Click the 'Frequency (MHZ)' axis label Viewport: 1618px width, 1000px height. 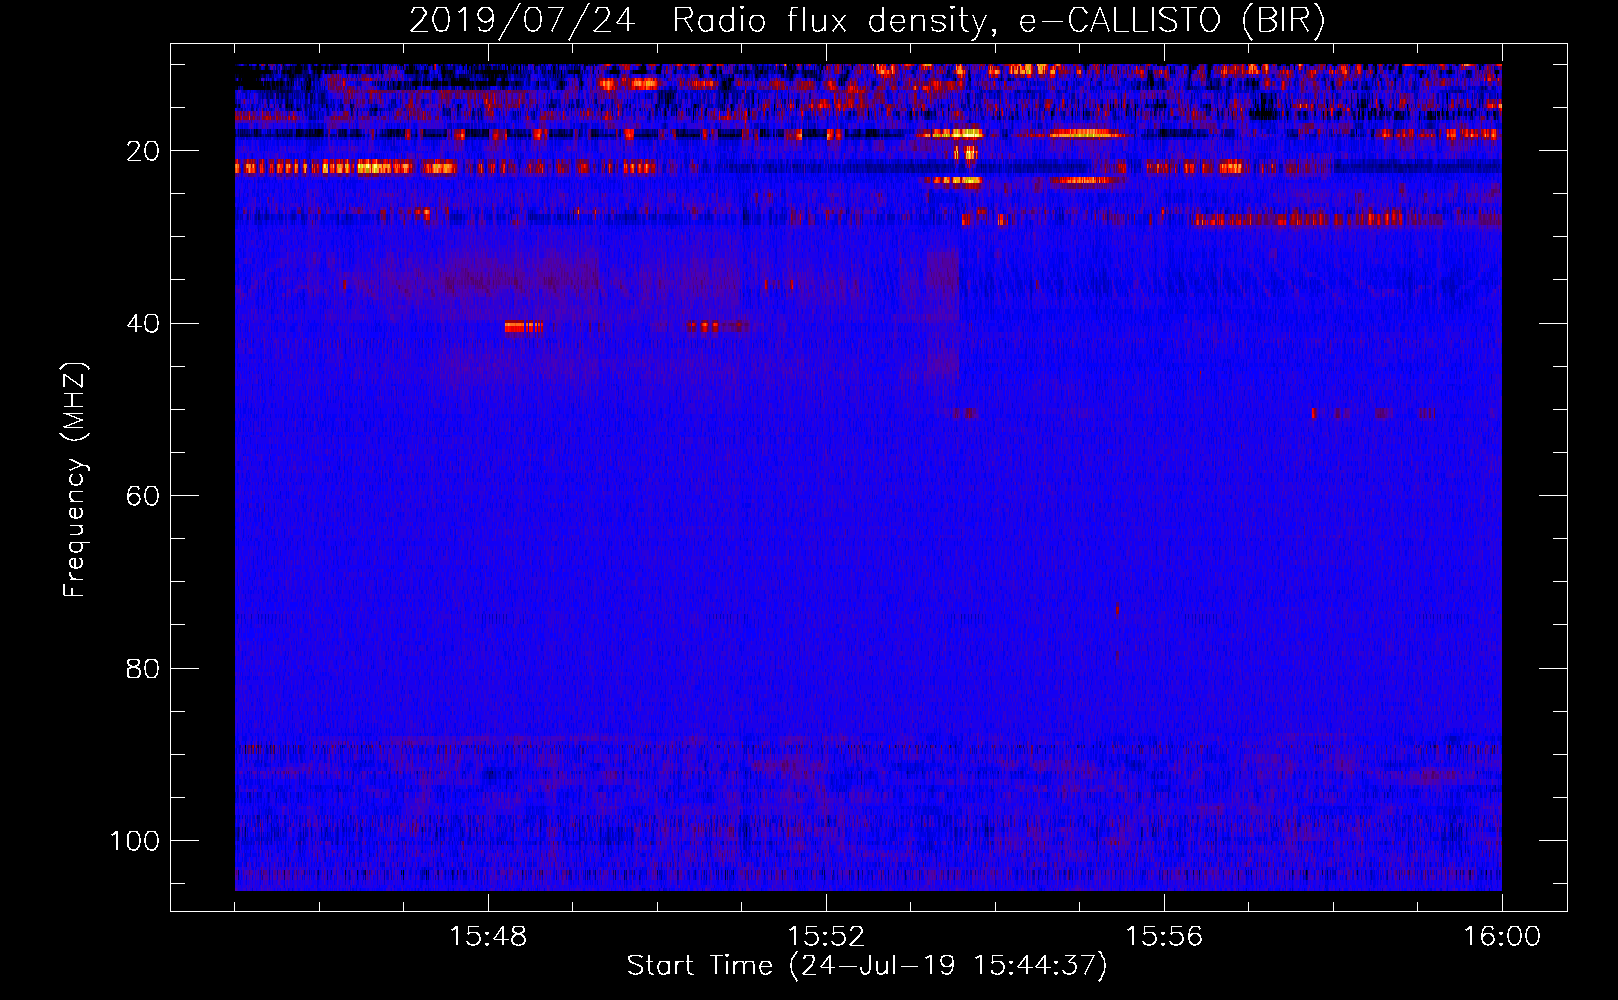point(75,479)
